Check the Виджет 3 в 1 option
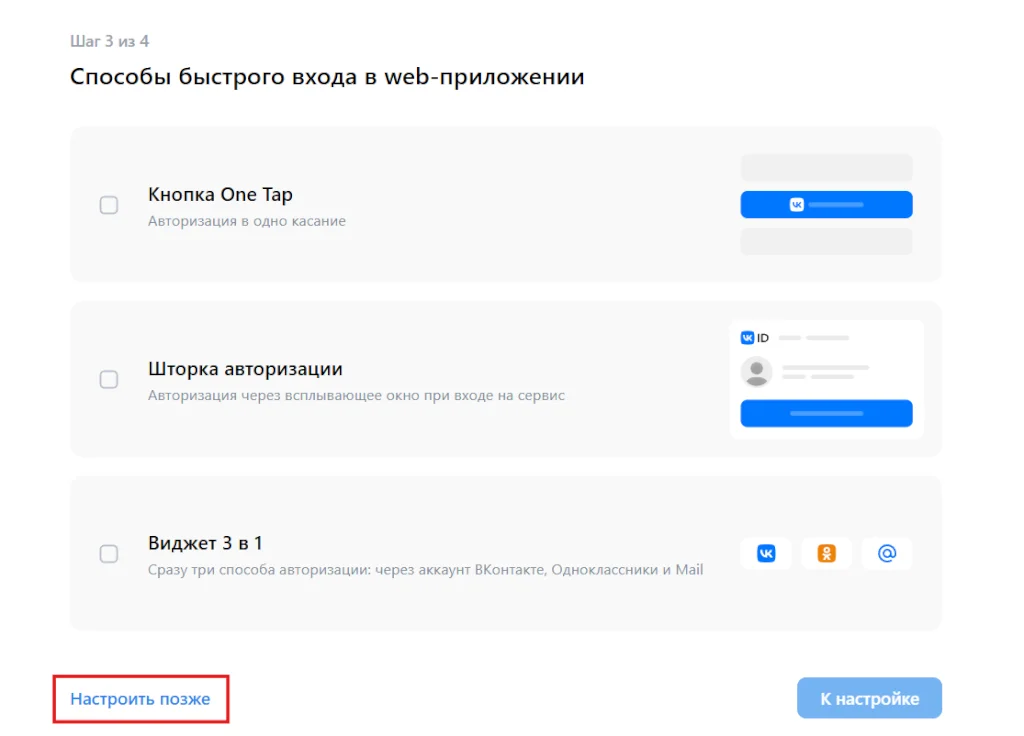Screen dimensions: 1024x736 (x=109, y=554)
